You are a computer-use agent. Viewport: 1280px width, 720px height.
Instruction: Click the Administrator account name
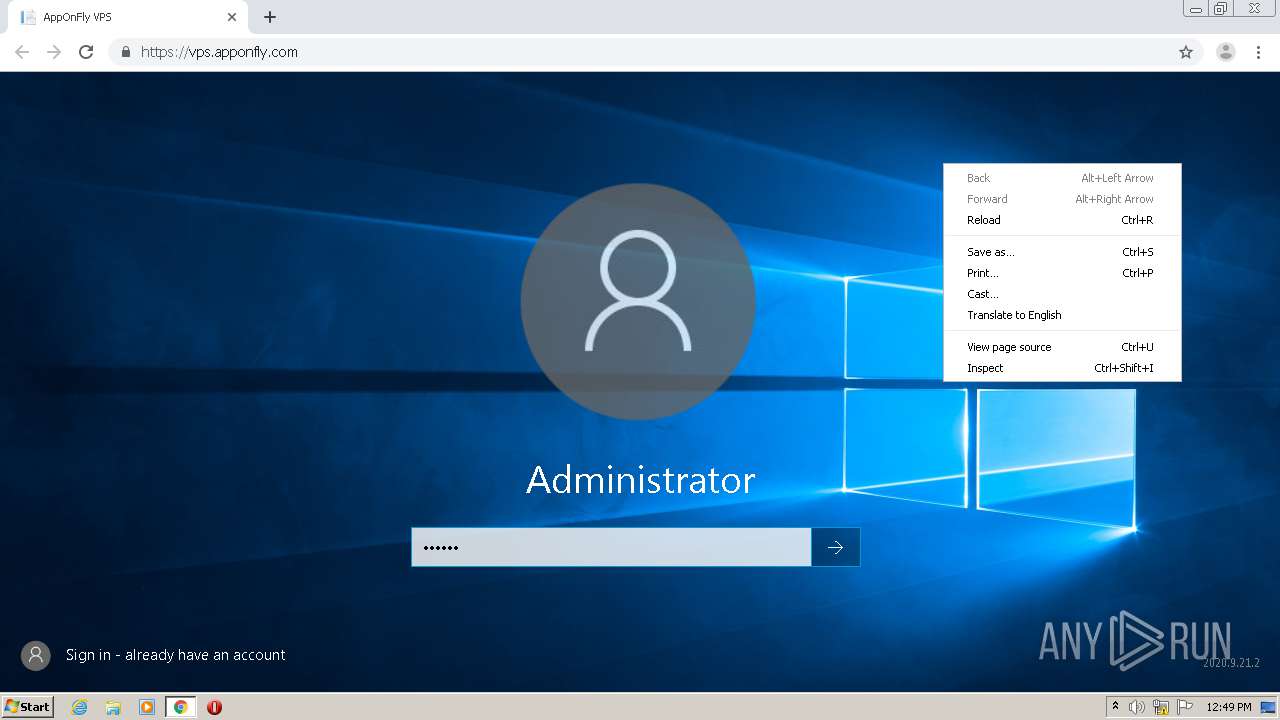click(641, 480)
